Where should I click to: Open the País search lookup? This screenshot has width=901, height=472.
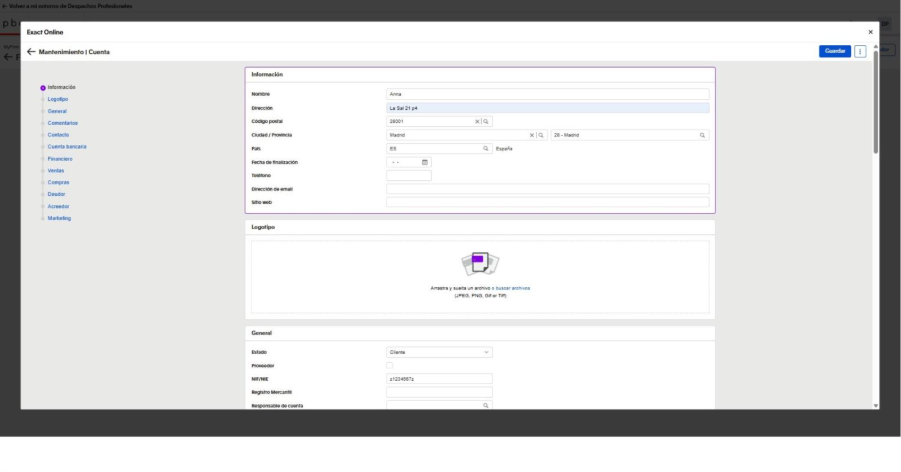pyautogui.click(x=486, y=148)
